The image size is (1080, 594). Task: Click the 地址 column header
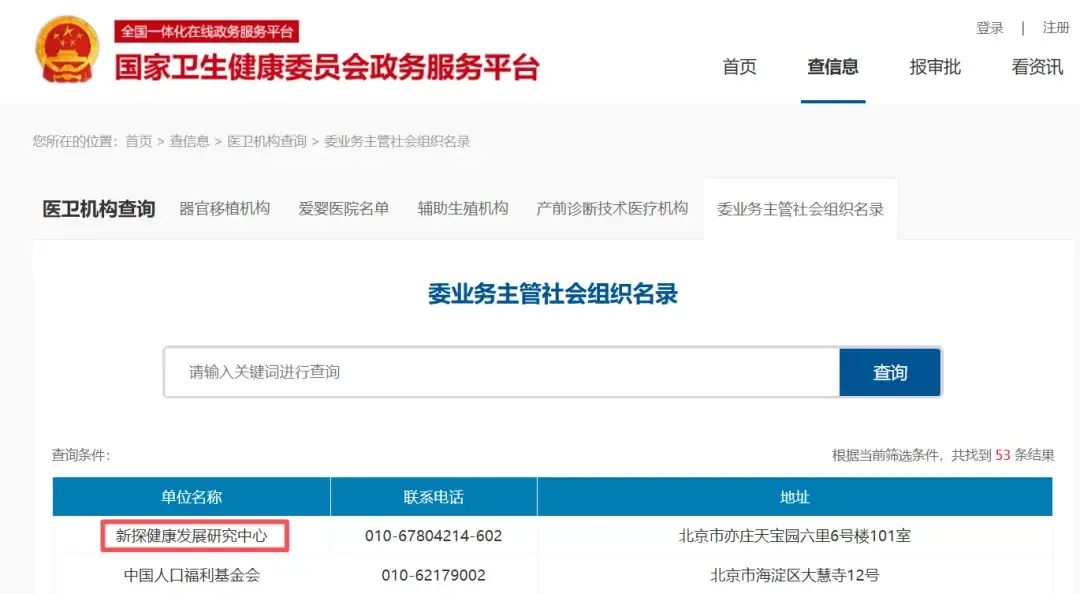pos(795,497)
